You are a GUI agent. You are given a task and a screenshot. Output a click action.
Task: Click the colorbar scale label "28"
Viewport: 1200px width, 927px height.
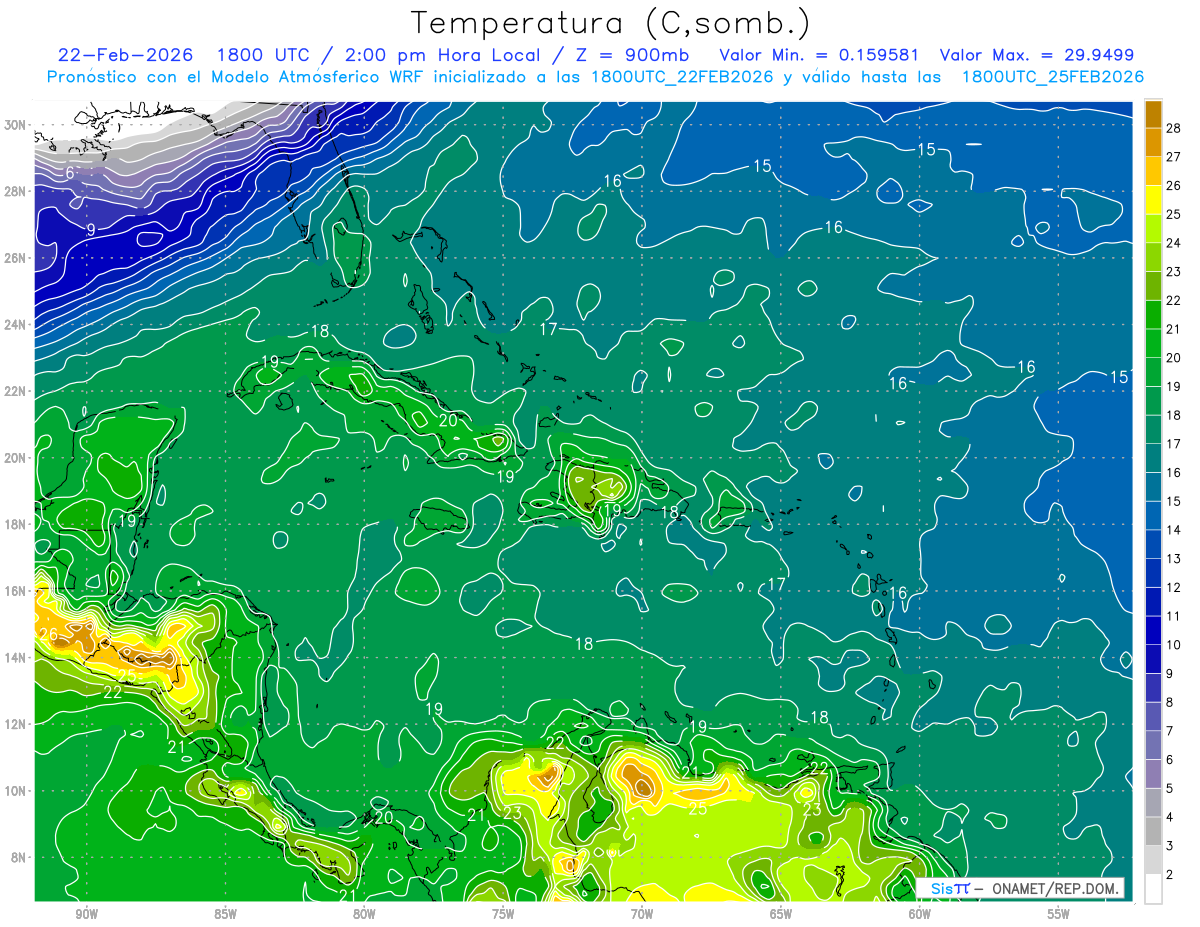[x=1174, y=127]
